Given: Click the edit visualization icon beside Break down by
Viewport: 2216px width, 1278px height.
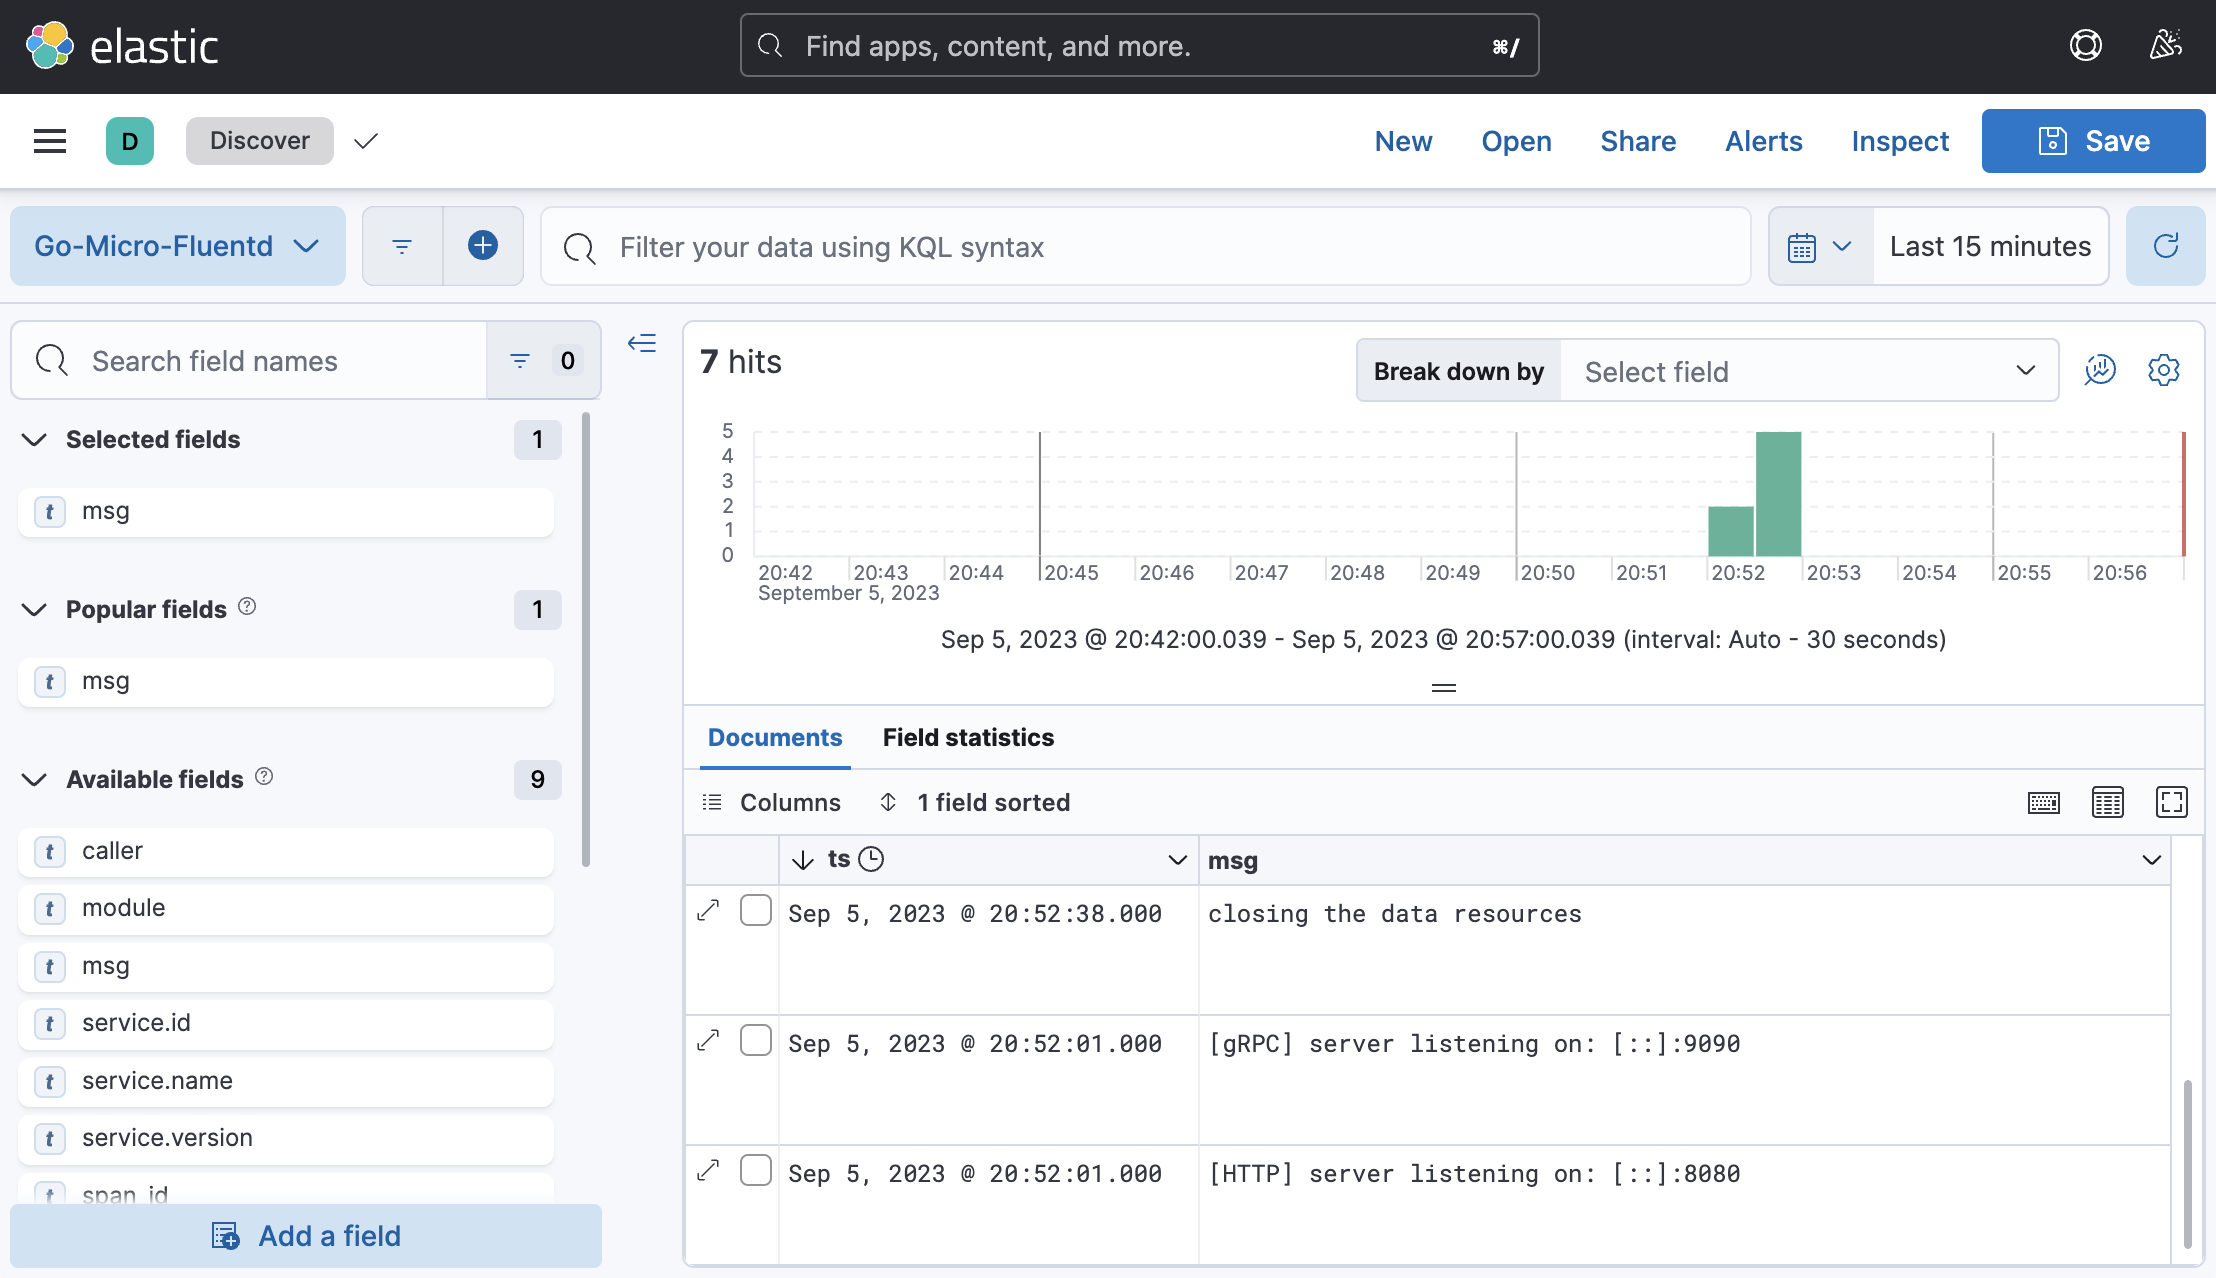Looking at the screenshot, I should [x=2100, y=370].
